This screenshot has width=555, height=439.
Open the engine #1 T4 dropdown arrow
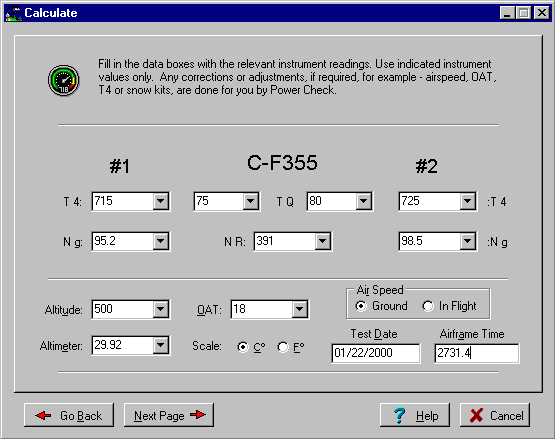click(x=161, y=201)
